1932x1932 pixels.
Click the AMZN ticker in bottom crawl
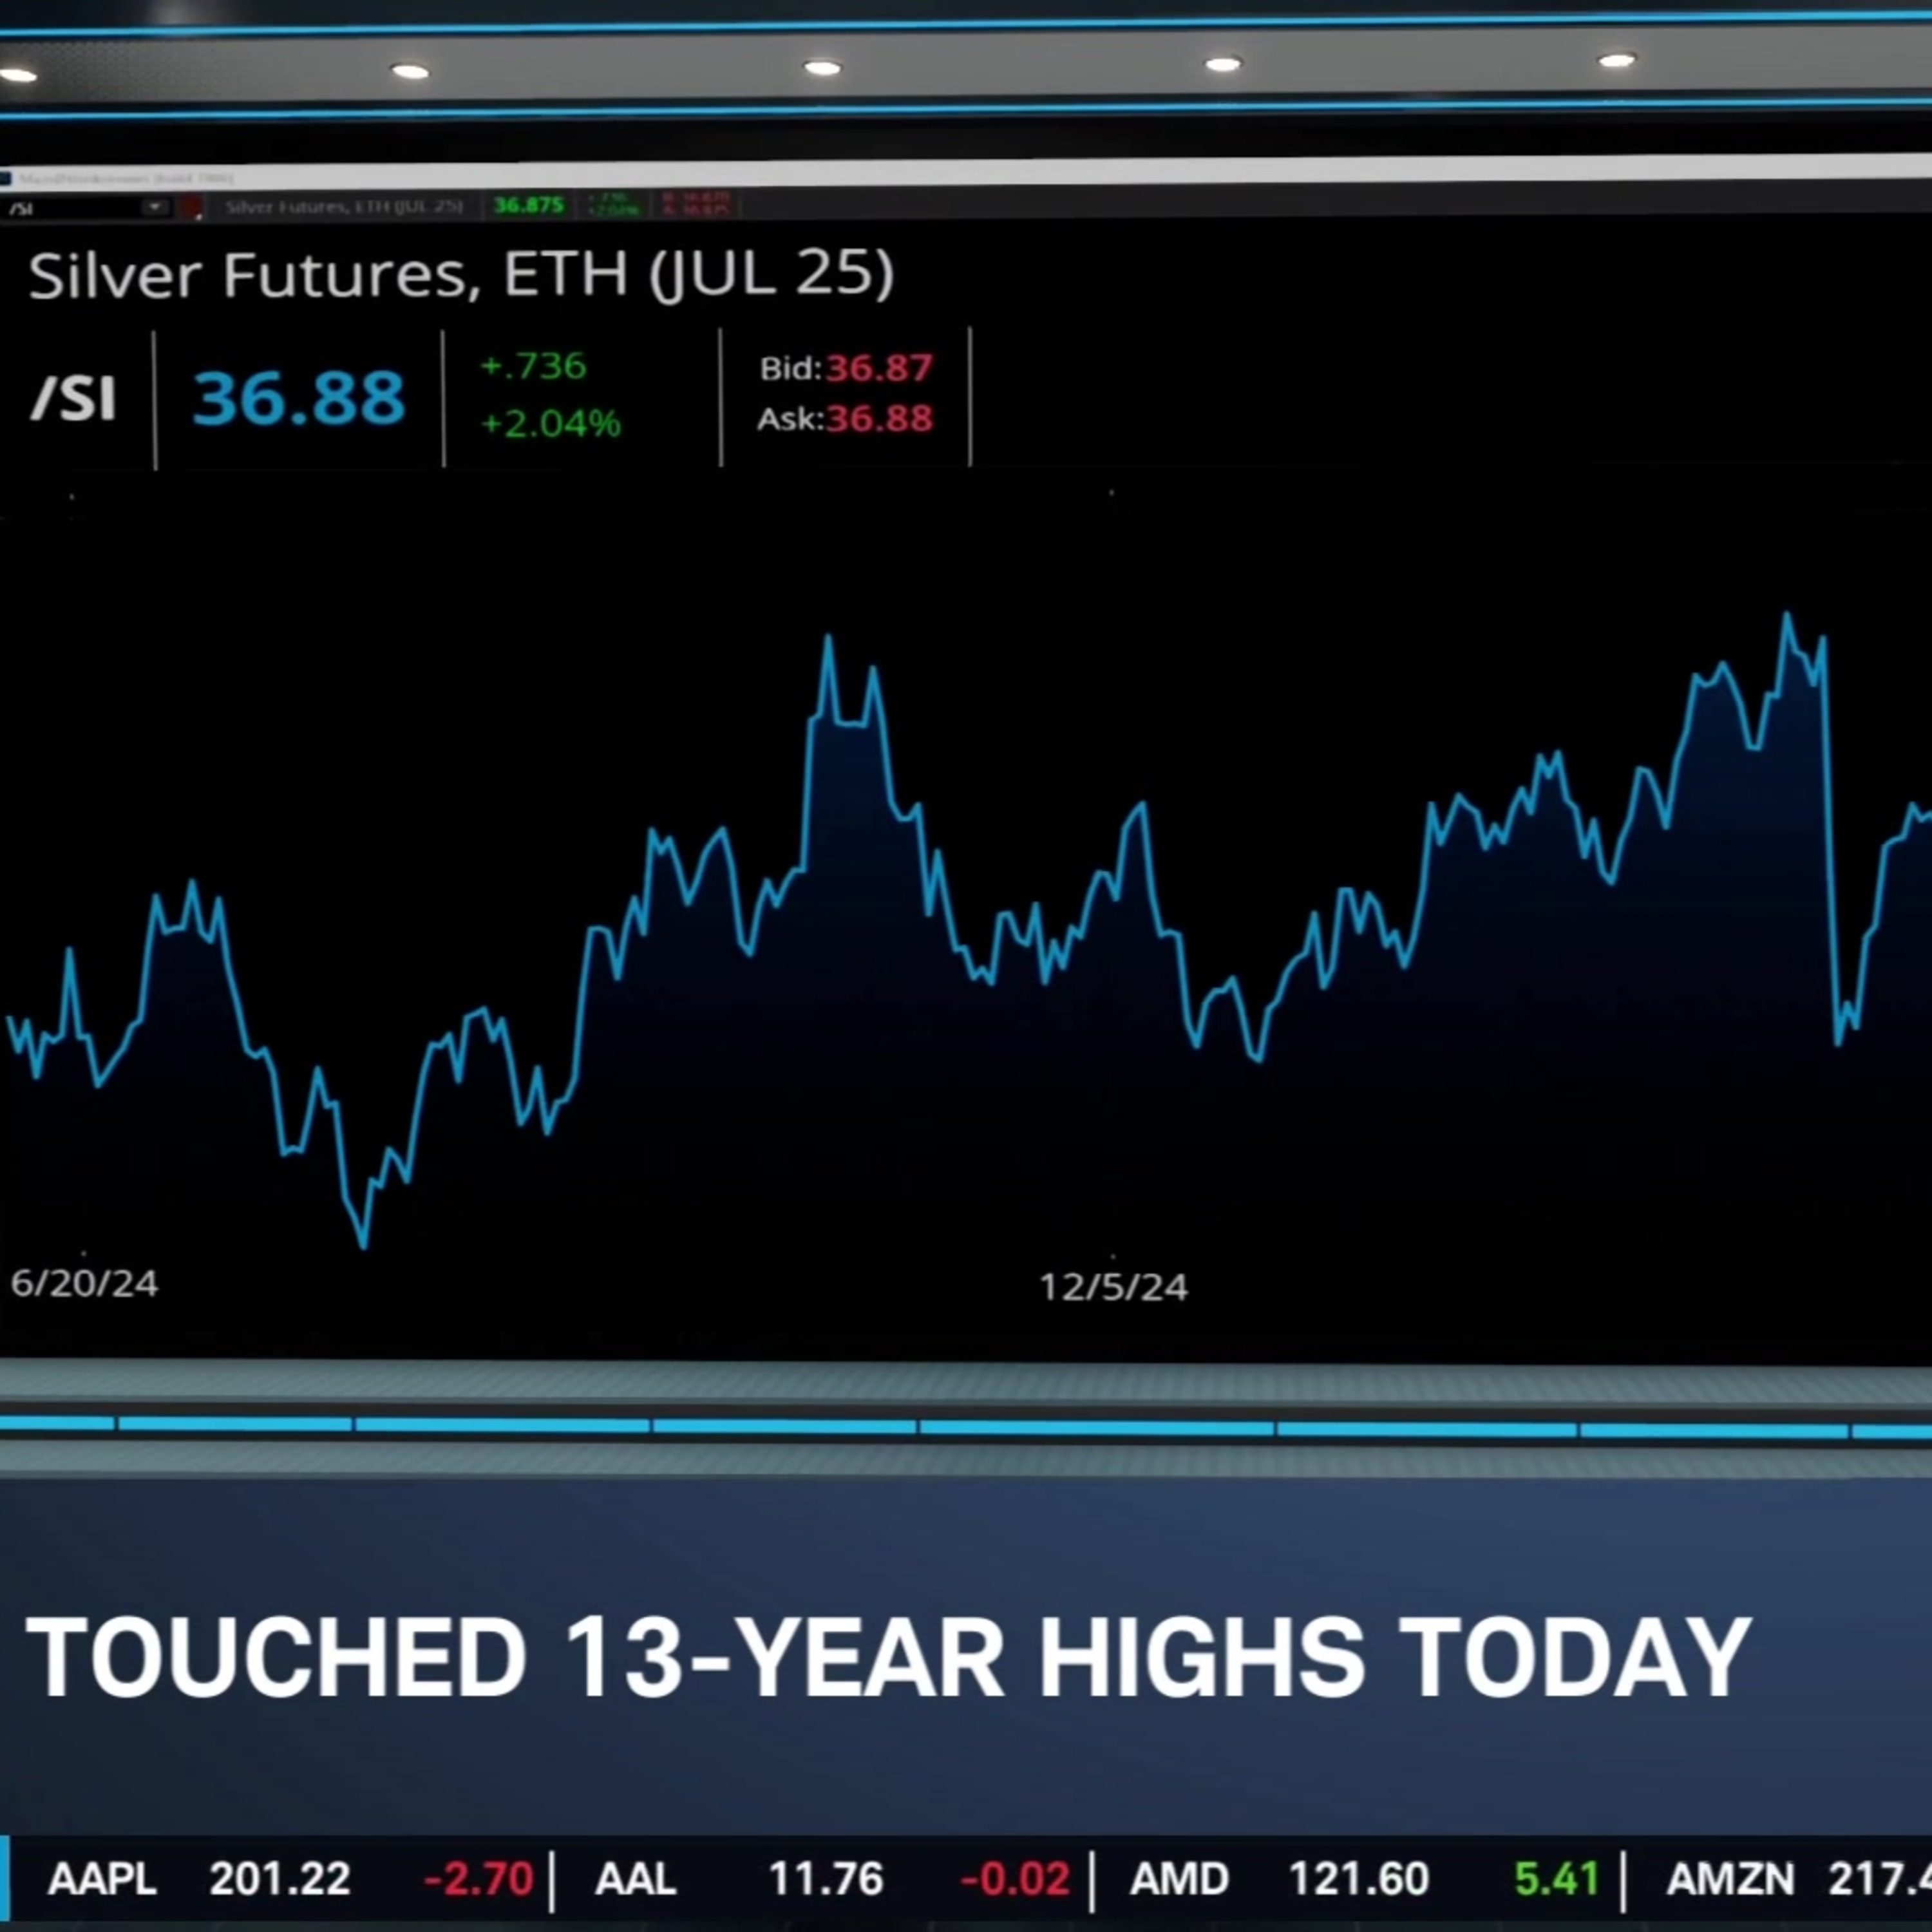tap(1730, 1879)
